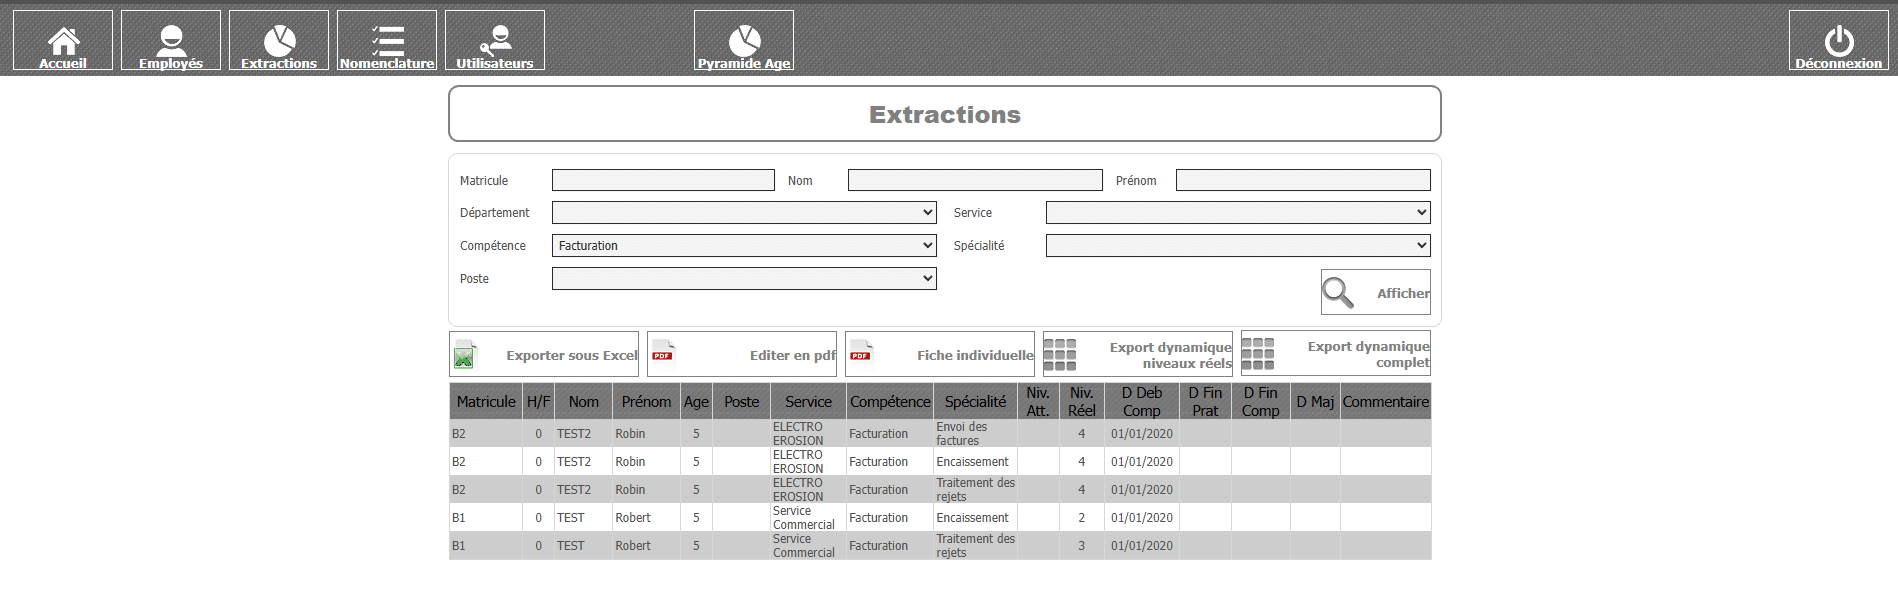Viewport: 1898px width, 597px height.
Task: Click into the Prénom input field
Action: (1303, 180)
